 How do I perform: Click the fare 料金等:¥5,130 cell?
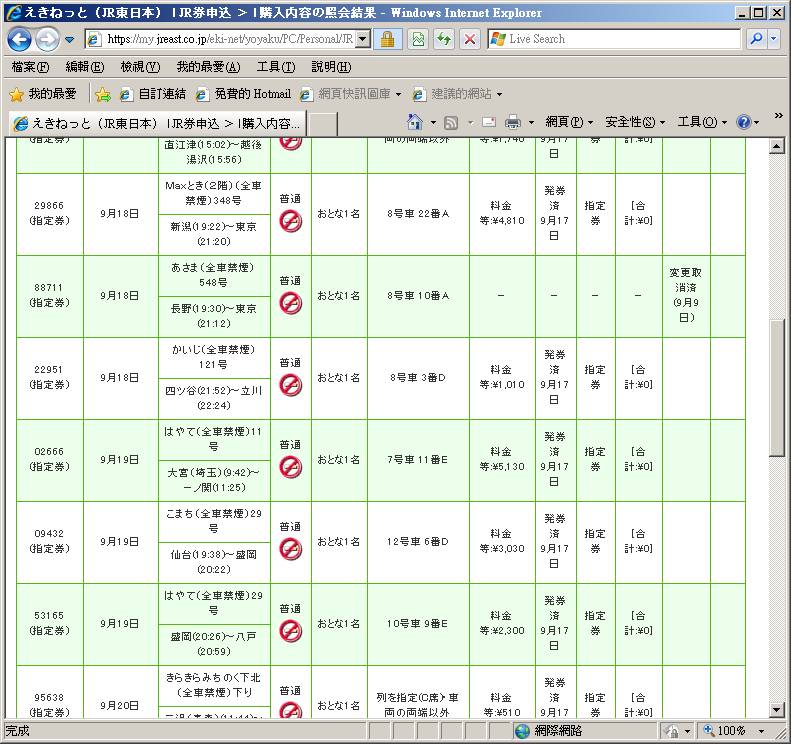(501, 459)
